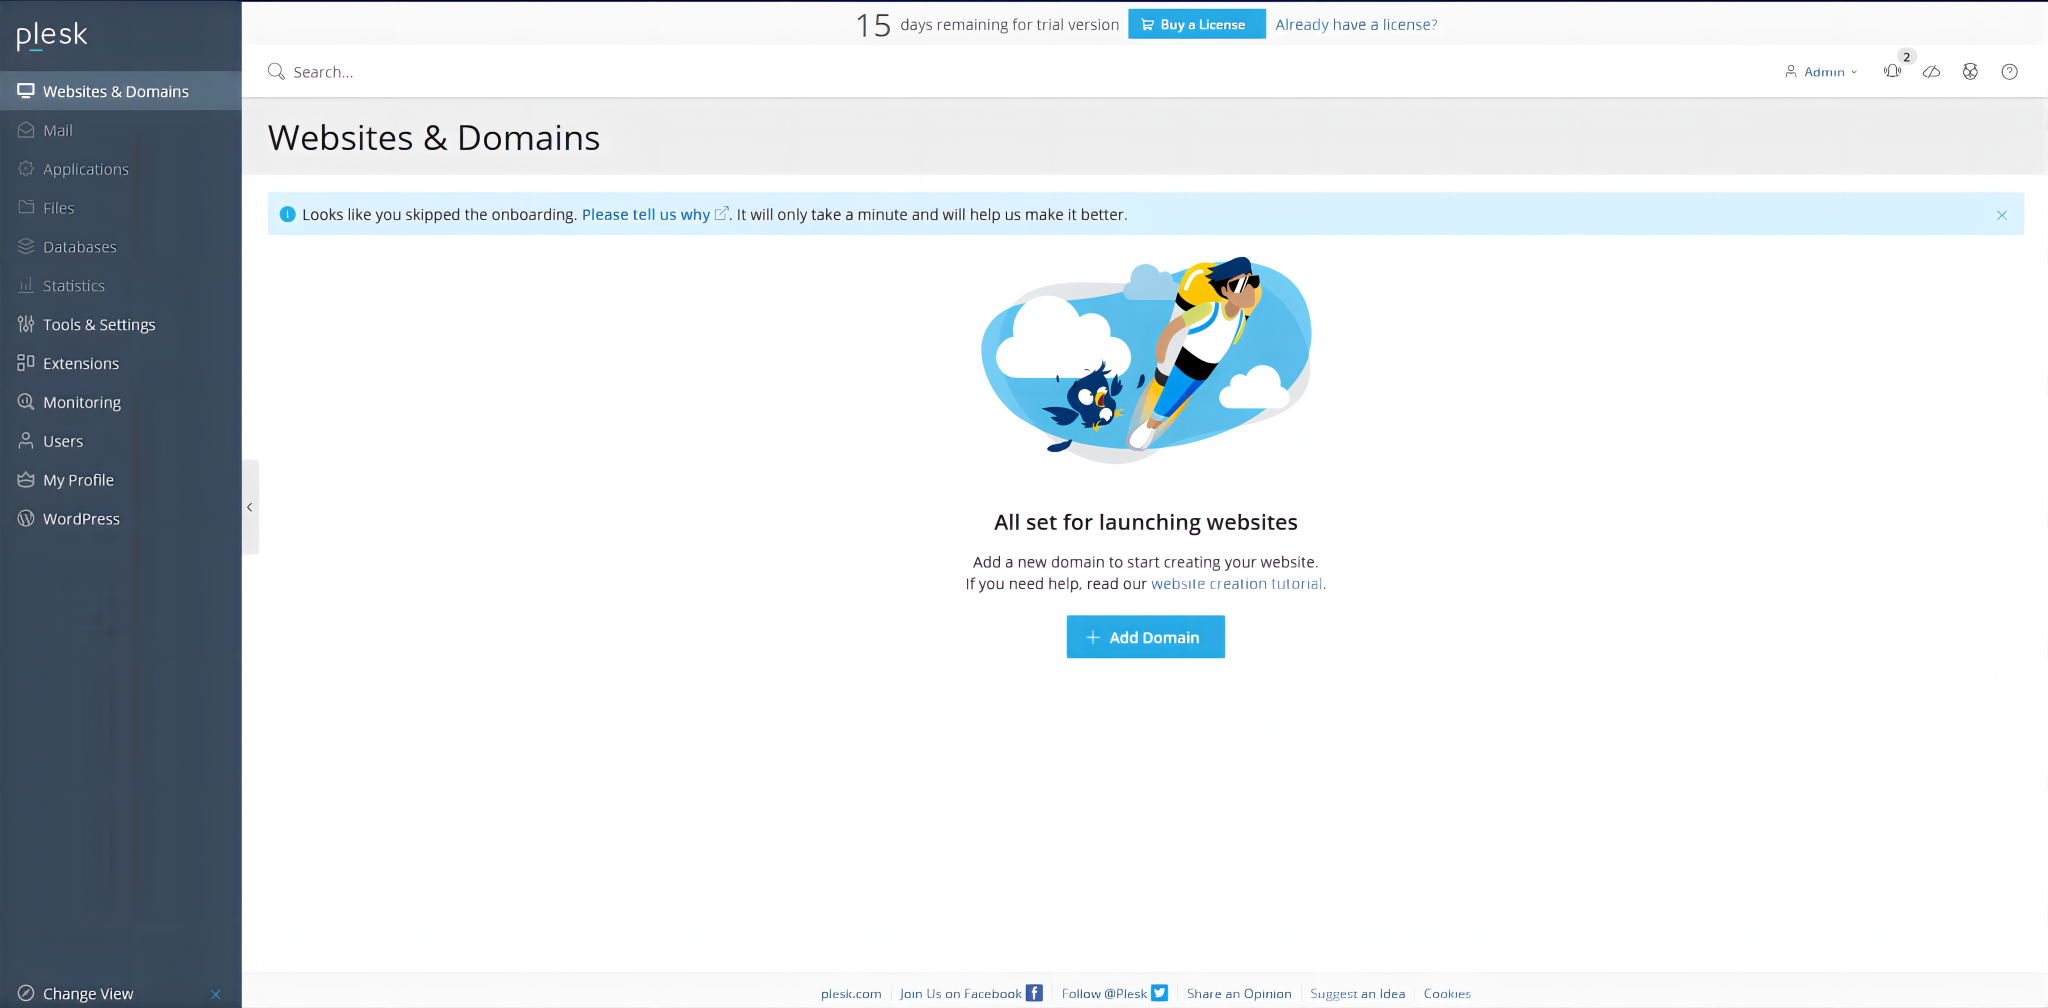Collapse the left sidebar with the chevron

(250, 507)
